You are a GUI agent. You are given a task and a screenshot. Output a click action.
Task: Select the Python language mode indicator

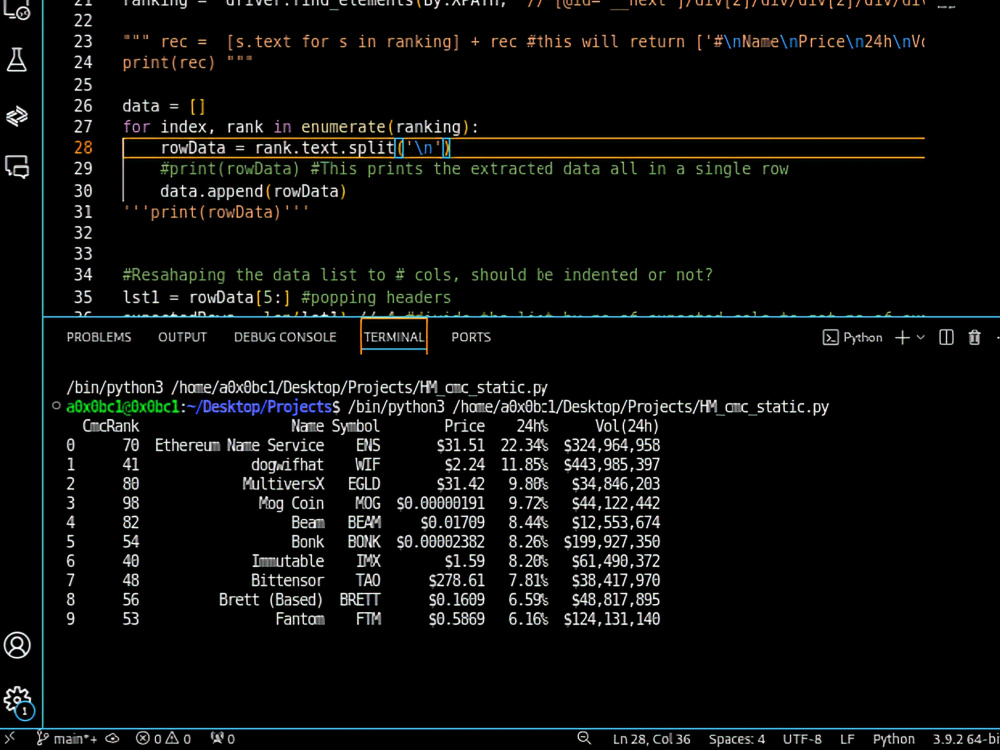click(x=893, y=739)
